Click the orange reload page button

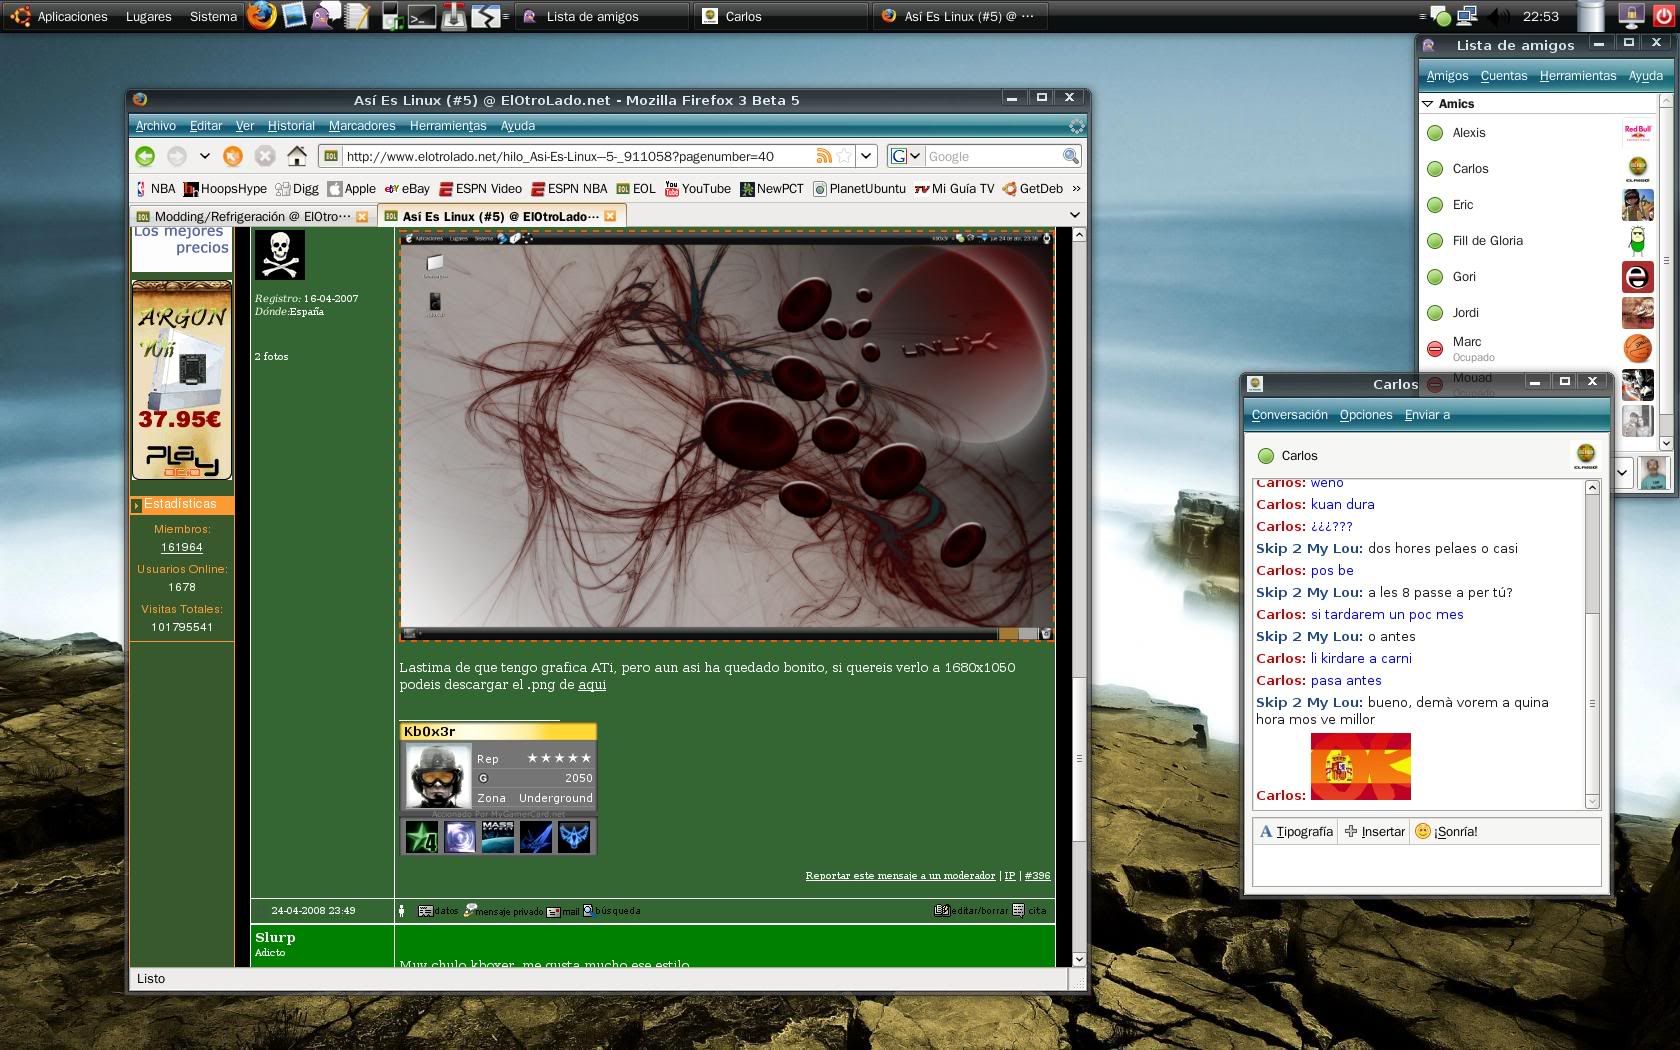[233, 156]
